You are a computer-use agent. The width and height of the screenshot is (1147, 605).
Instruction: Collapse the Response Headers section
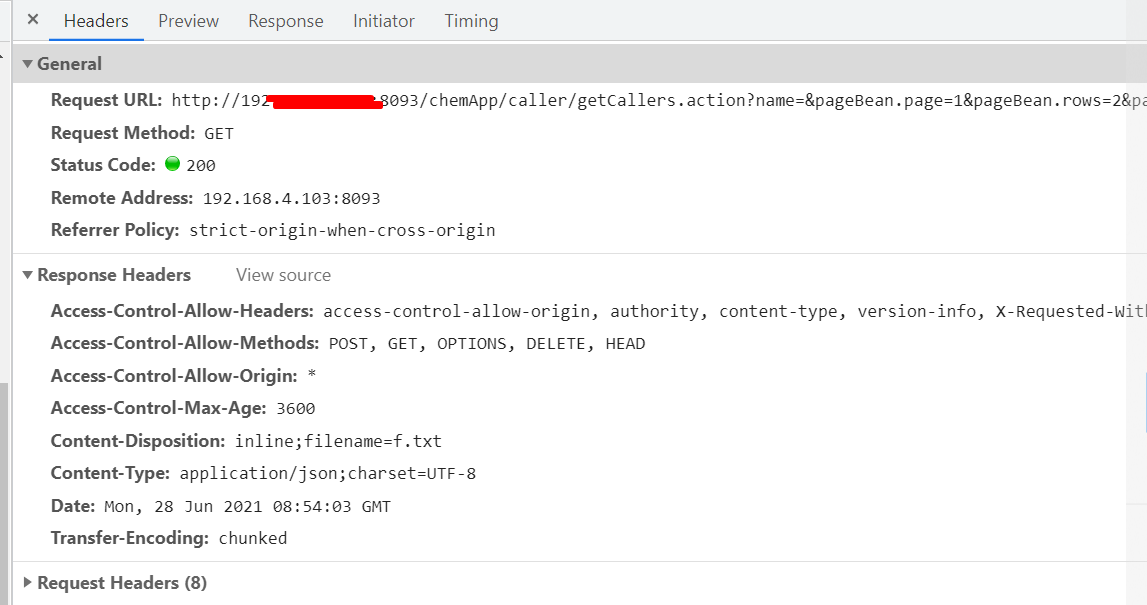click(x=28, y=275)
